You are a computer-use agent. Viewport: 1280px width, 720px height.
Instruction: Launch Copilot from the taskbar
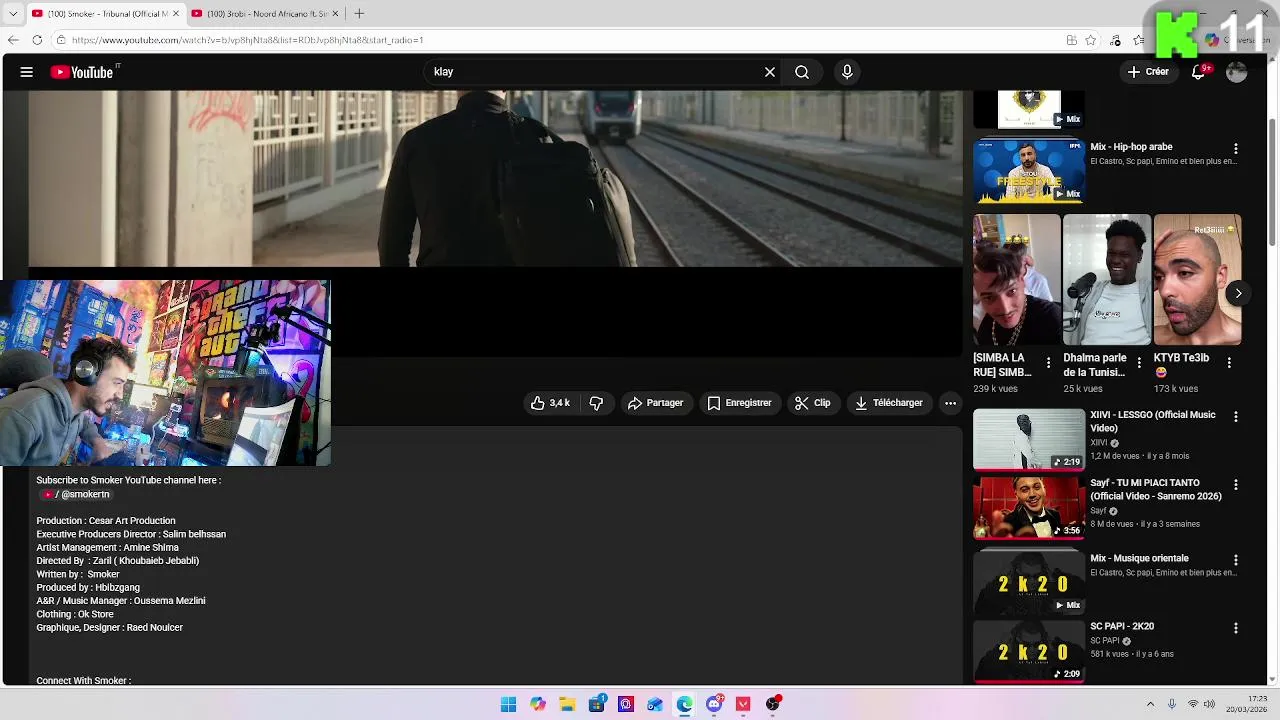pos(538,704)
